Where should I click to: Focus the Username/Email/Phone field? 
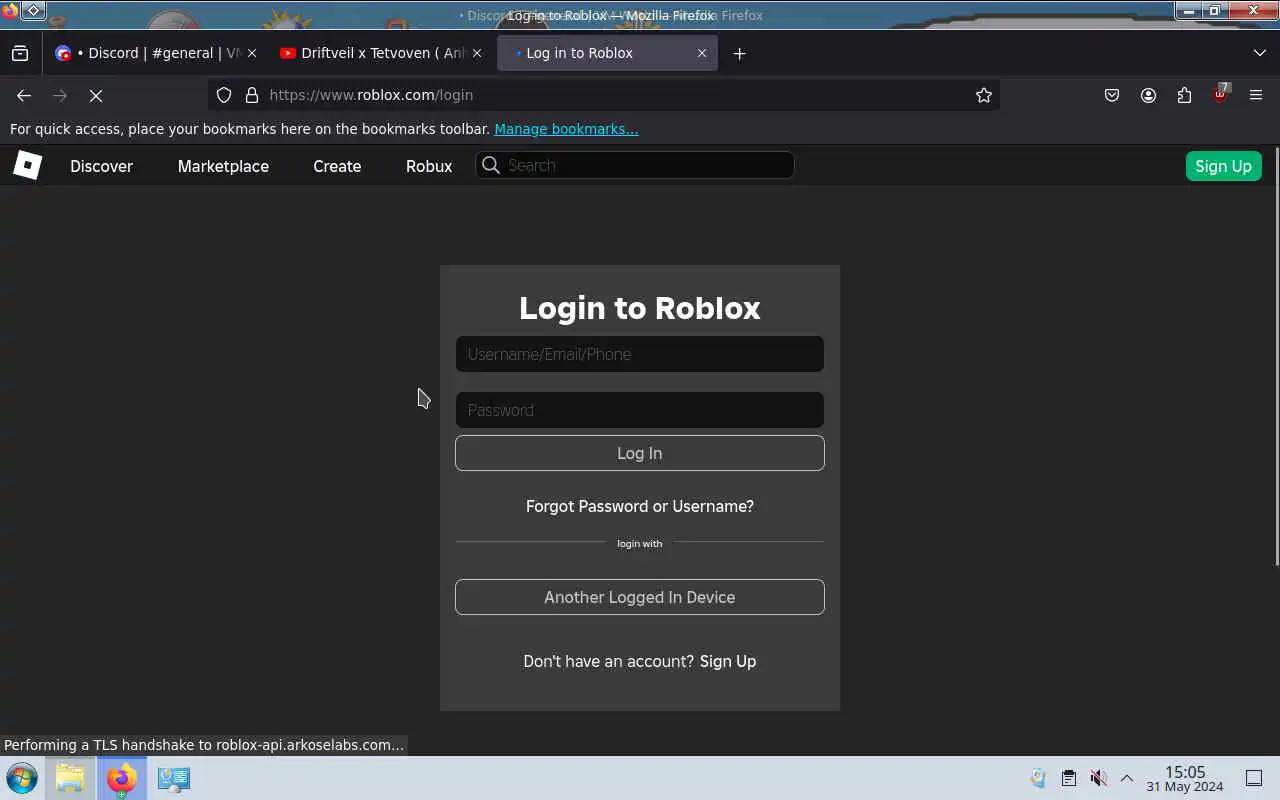(640, 354)
